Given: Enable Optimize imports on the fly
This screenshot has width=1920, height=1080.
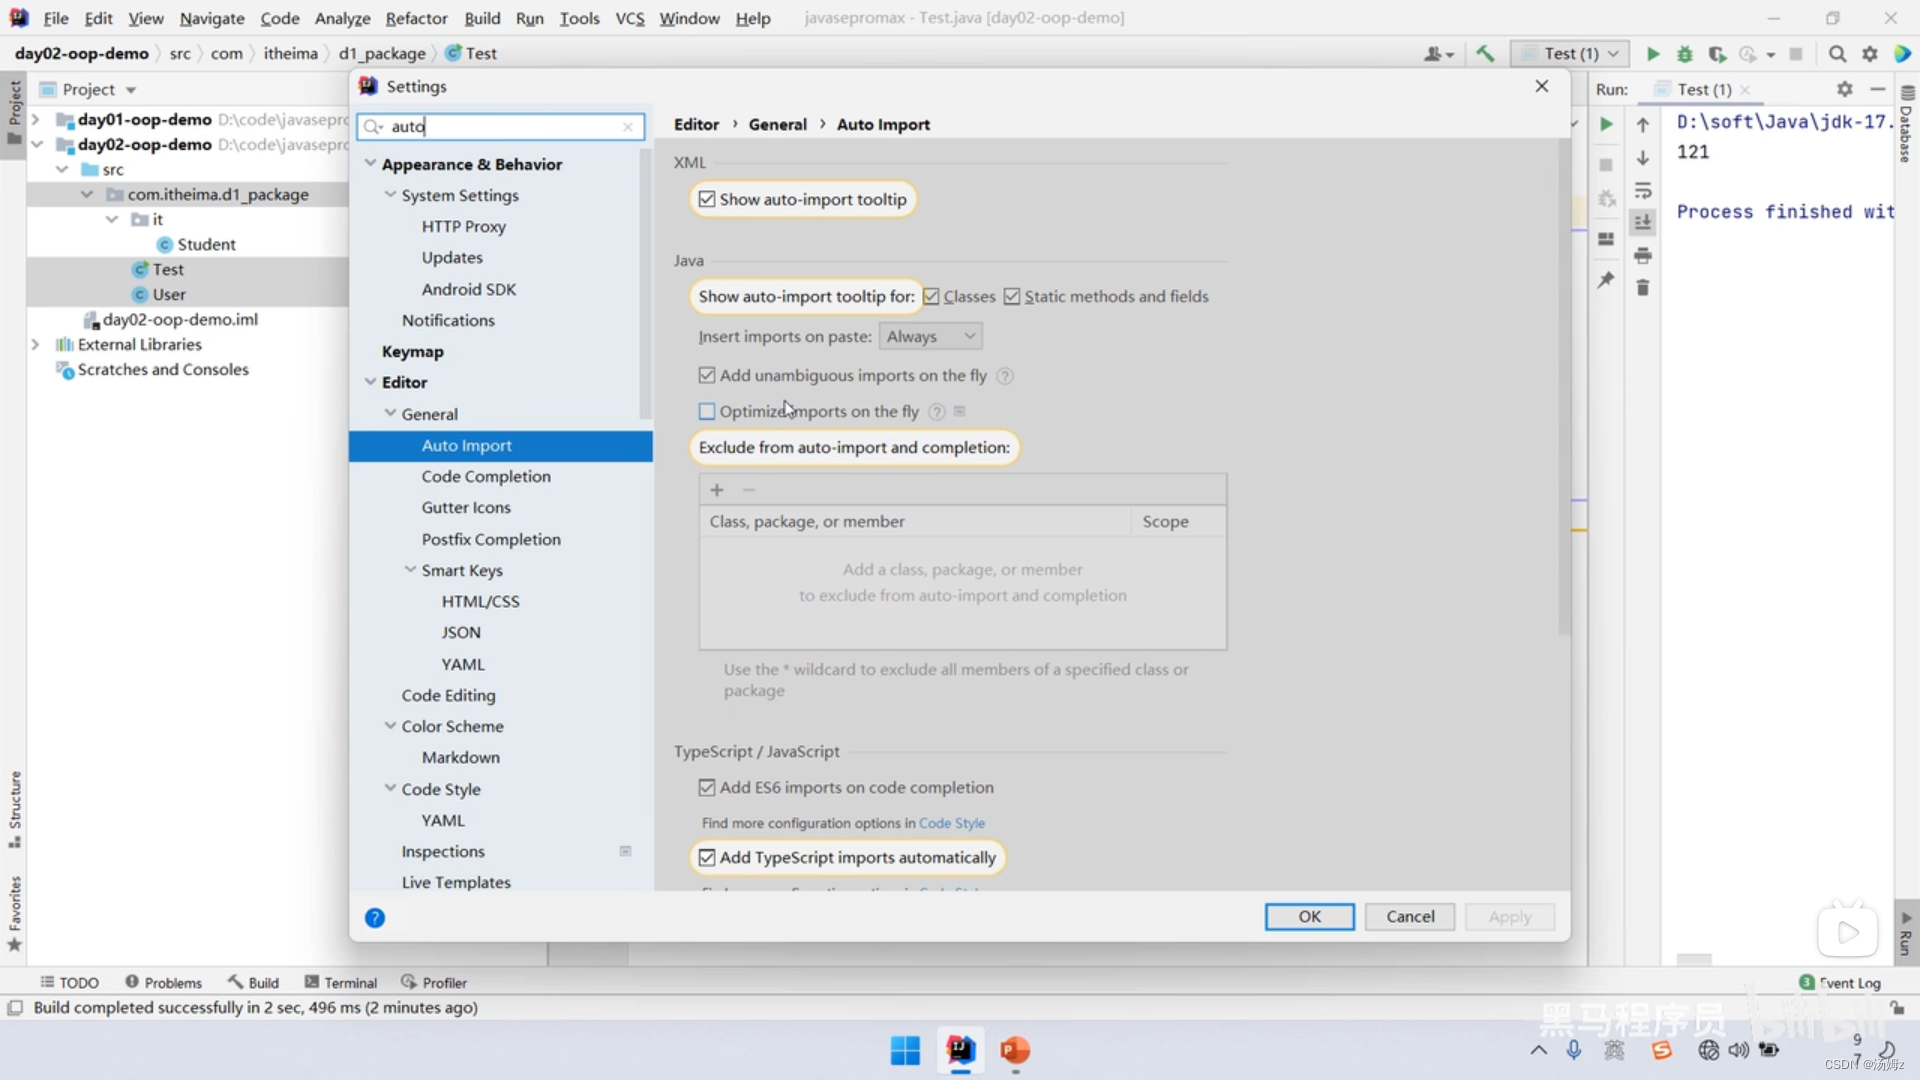Looking at the screenshot, I should coord(707,411).
